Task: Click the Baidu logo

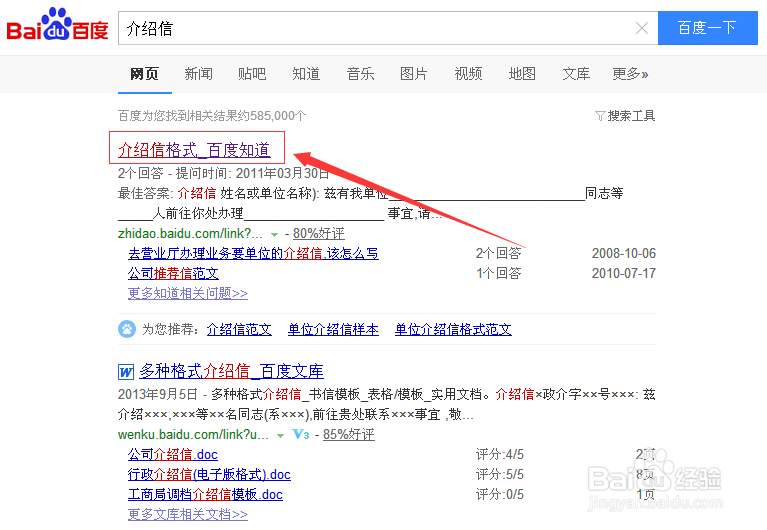Action: (x=57, y=24)
